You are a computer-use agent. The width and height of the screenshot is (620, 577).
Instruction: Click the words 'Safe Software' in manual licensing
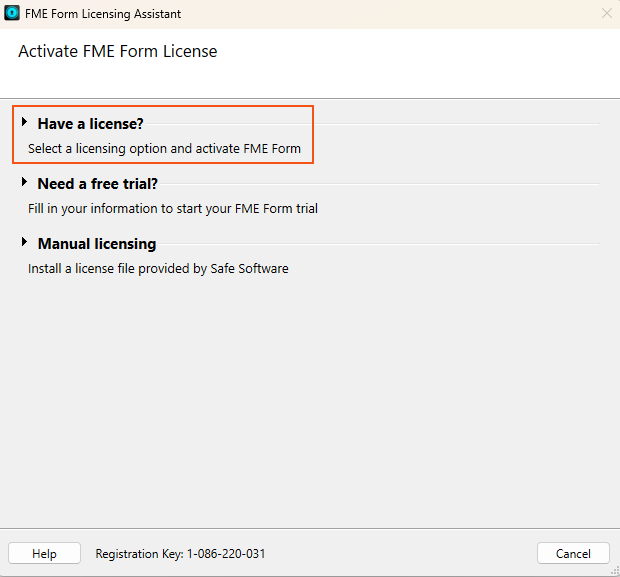click(250, 269)
